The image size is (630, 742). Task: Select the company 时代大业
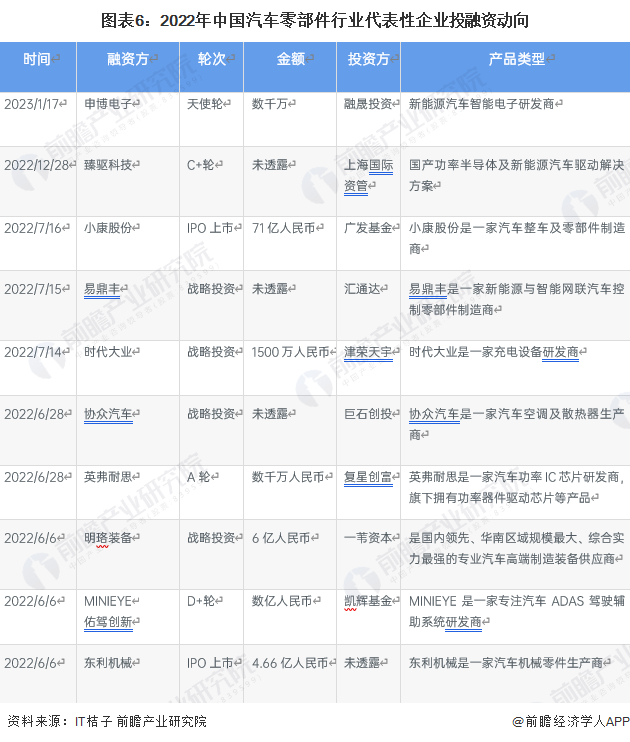[108, 353]
